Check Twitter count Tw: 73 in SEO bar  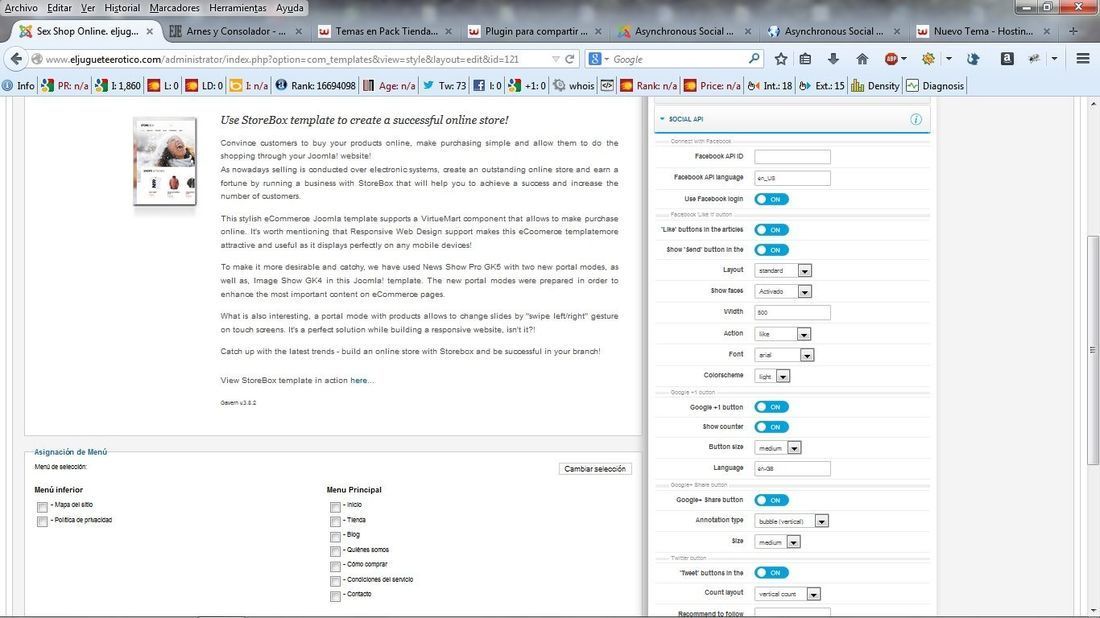[445, 86]
